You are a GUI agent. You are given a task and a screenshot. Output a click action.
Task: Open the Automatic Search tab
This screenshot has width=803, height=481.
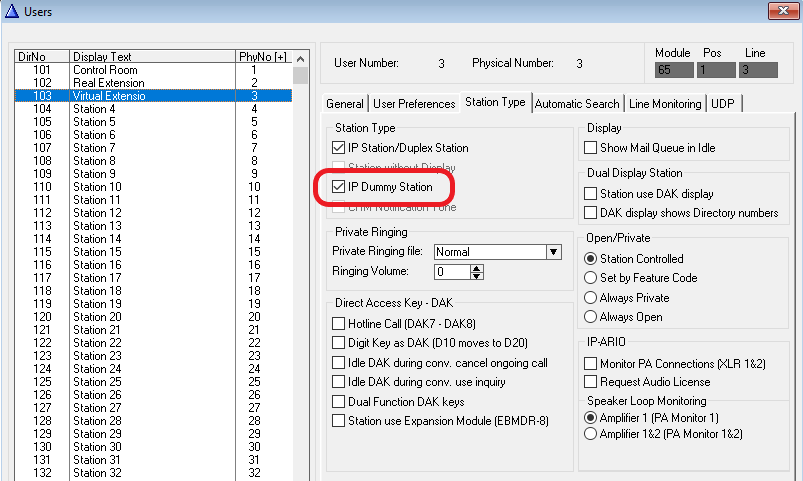(577, 103)
